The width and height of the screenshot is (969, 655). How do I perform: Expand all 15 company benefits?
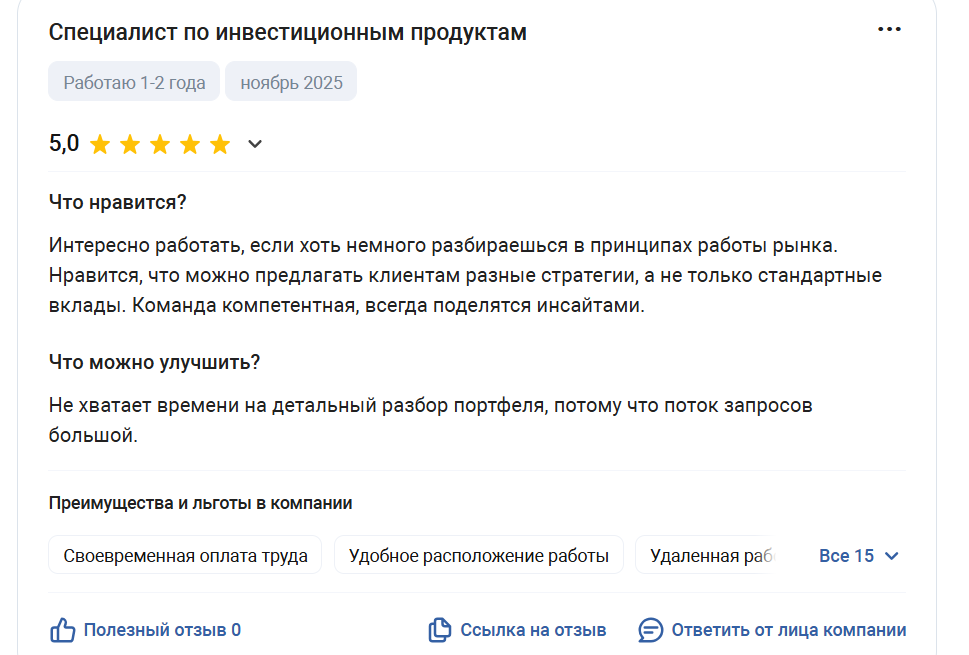[858, 556]
